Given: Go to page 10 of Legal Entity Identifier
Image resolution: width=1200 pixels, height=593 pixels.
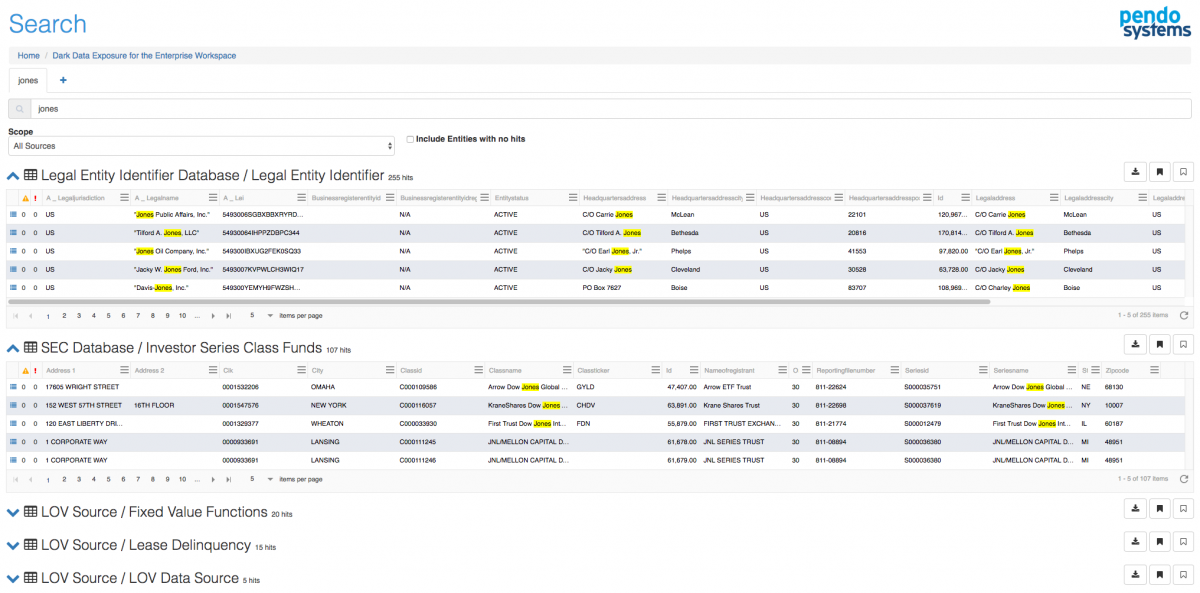Looking at the screenshot, I should [x=183, y=315].
